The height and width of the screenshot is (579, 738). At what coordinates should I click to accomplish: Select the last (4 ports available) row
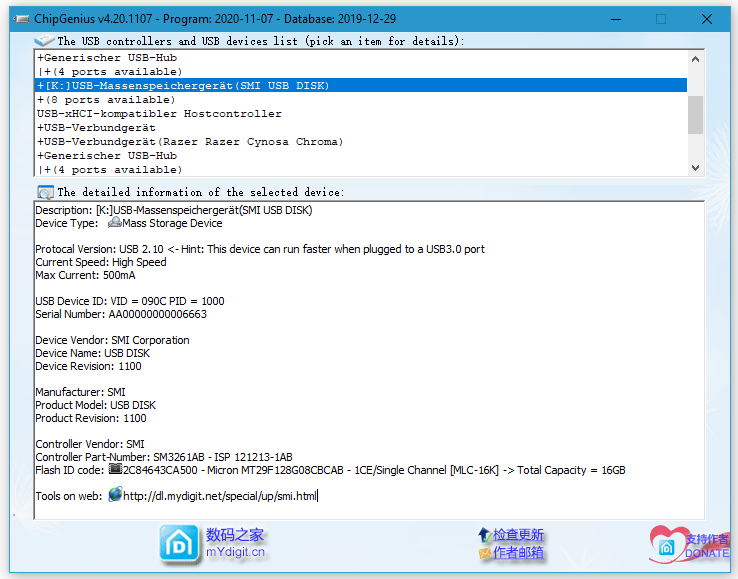(361, 169)
